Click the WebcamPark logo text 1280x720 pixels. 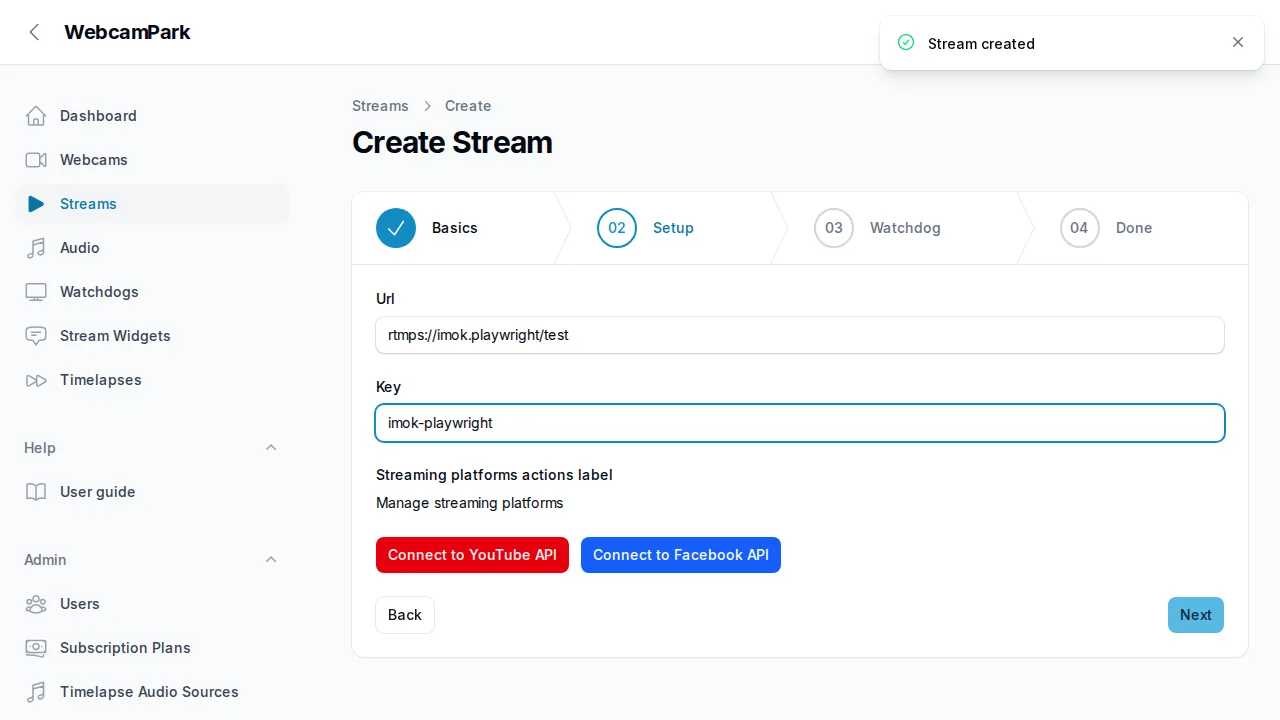(x=127, y=32)
